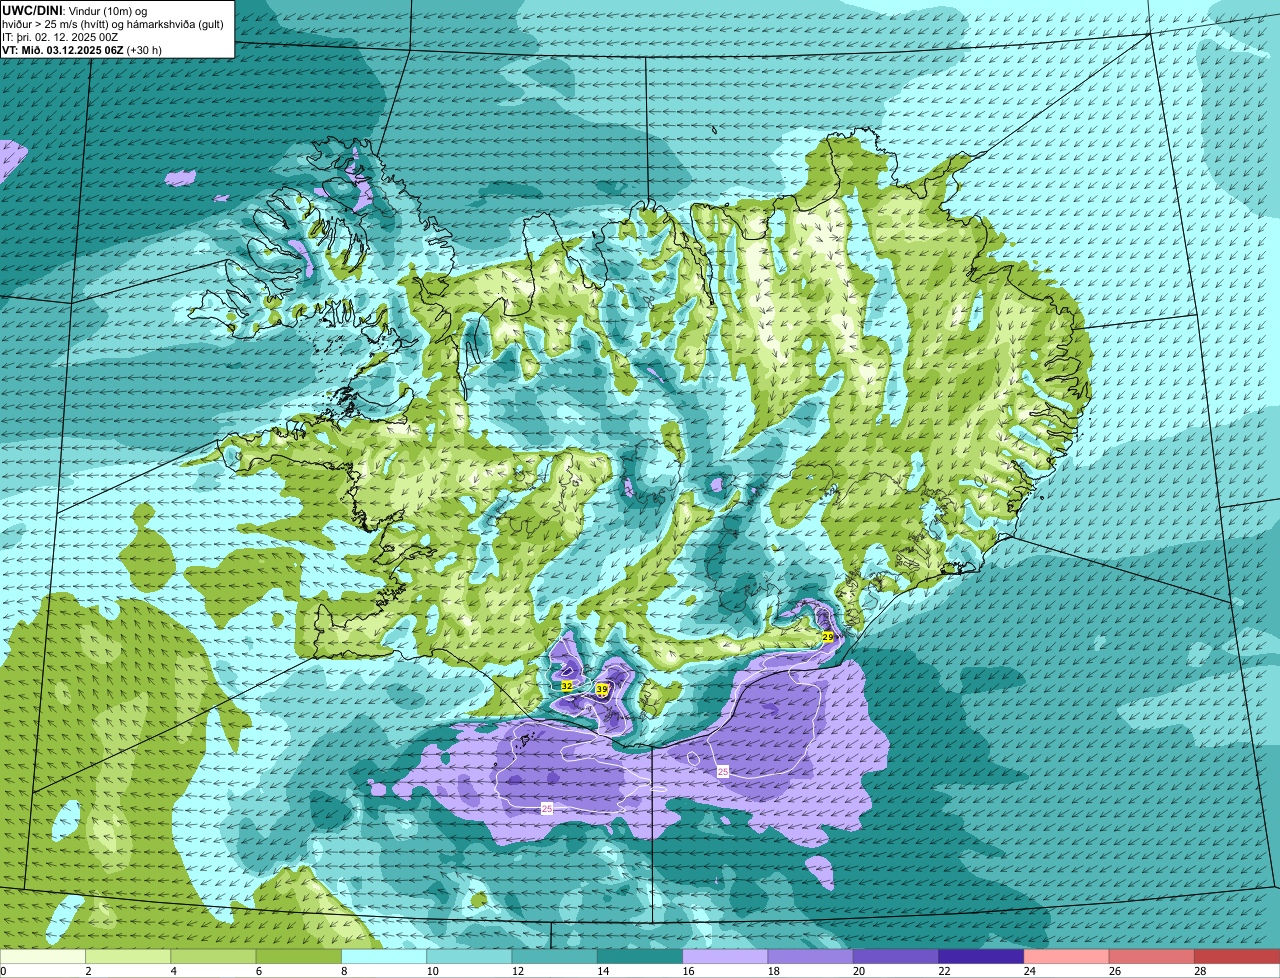
Task: Click the '28' tick label on the color scale
Action: (1199, 971)
